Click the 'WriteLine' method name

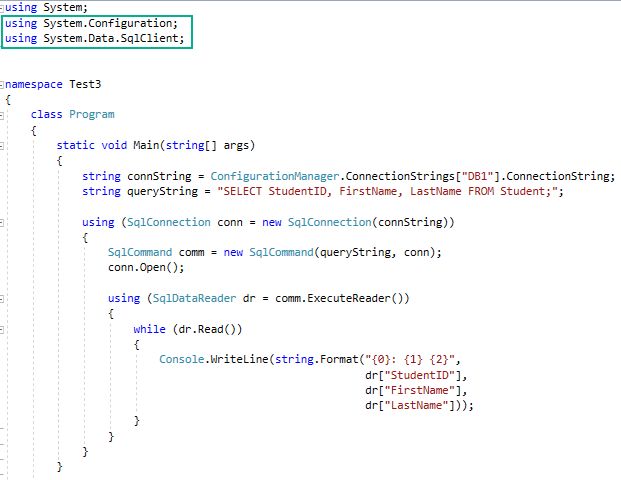(239, 359)
